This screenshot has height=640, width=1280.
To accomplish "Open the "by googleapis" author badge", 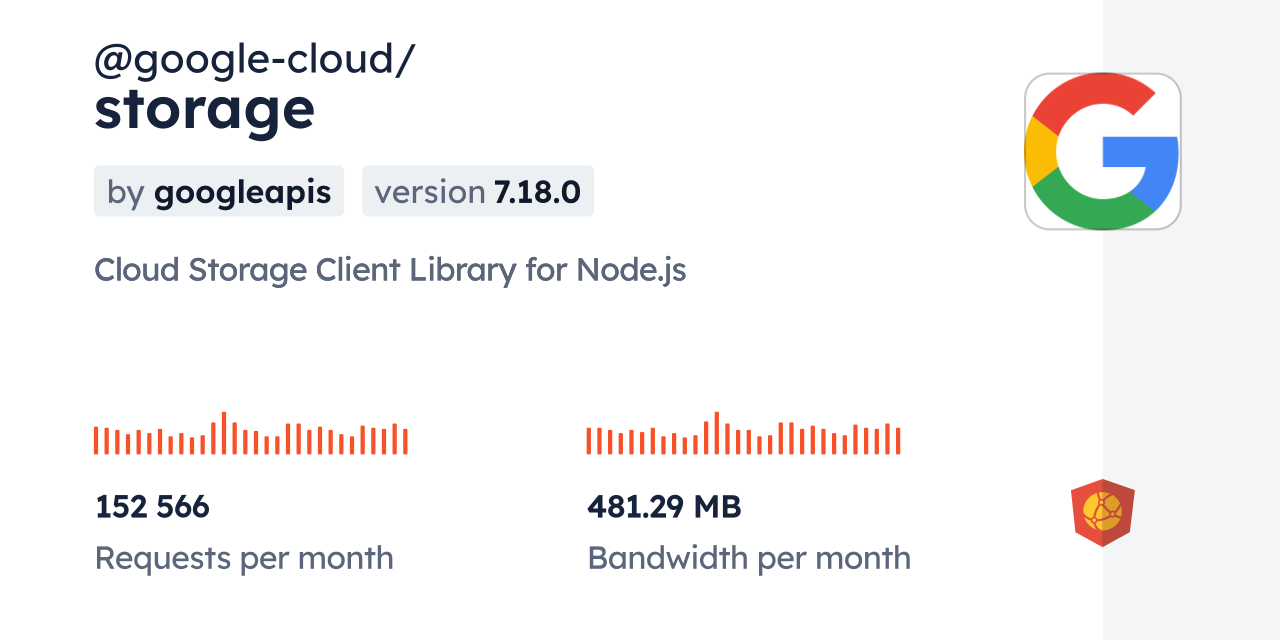I will (x=218, y=191).
